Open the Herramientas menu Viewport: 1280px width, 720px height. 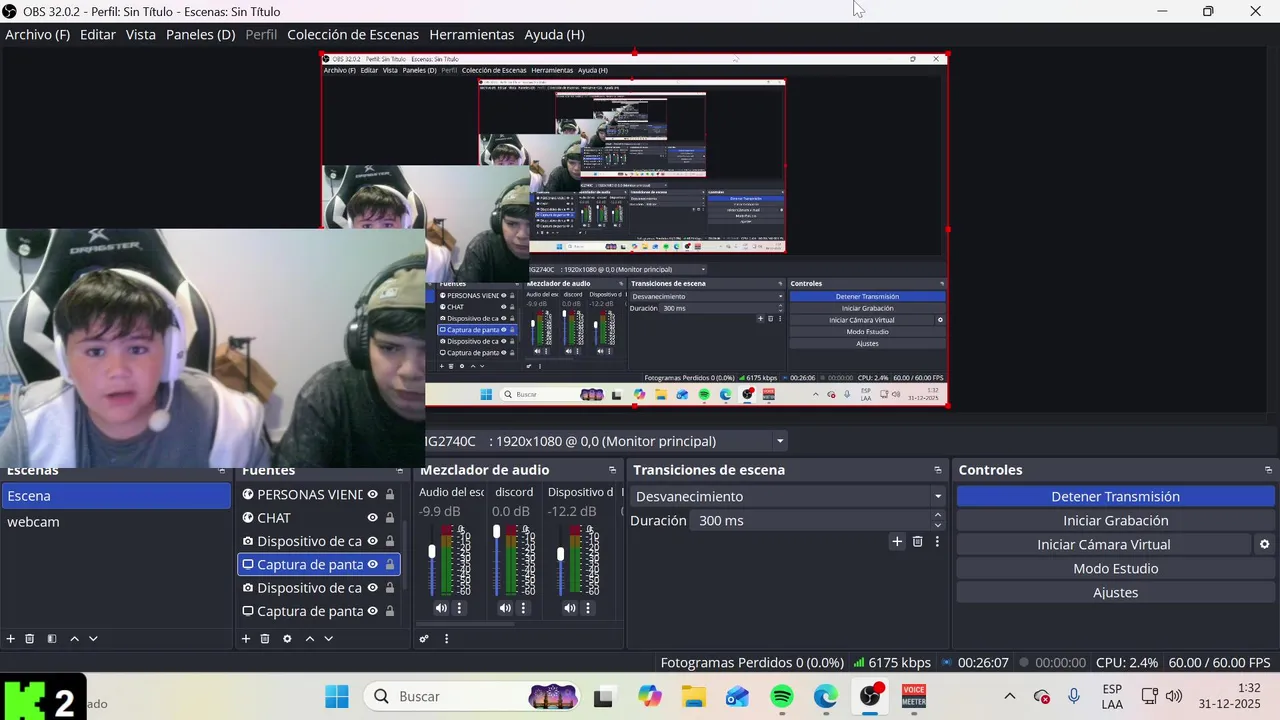pyautogui.click(x=472, y=34)
